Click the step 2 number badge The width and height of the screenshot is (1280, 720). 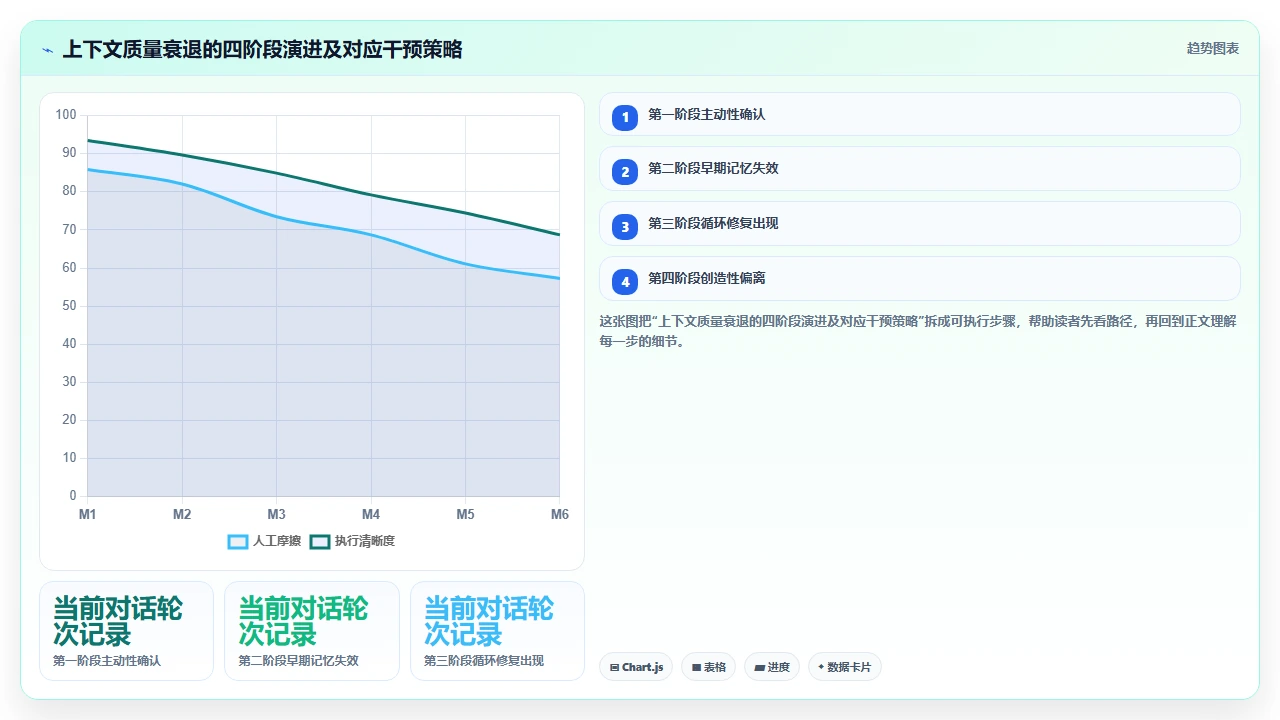click(625, 172)
